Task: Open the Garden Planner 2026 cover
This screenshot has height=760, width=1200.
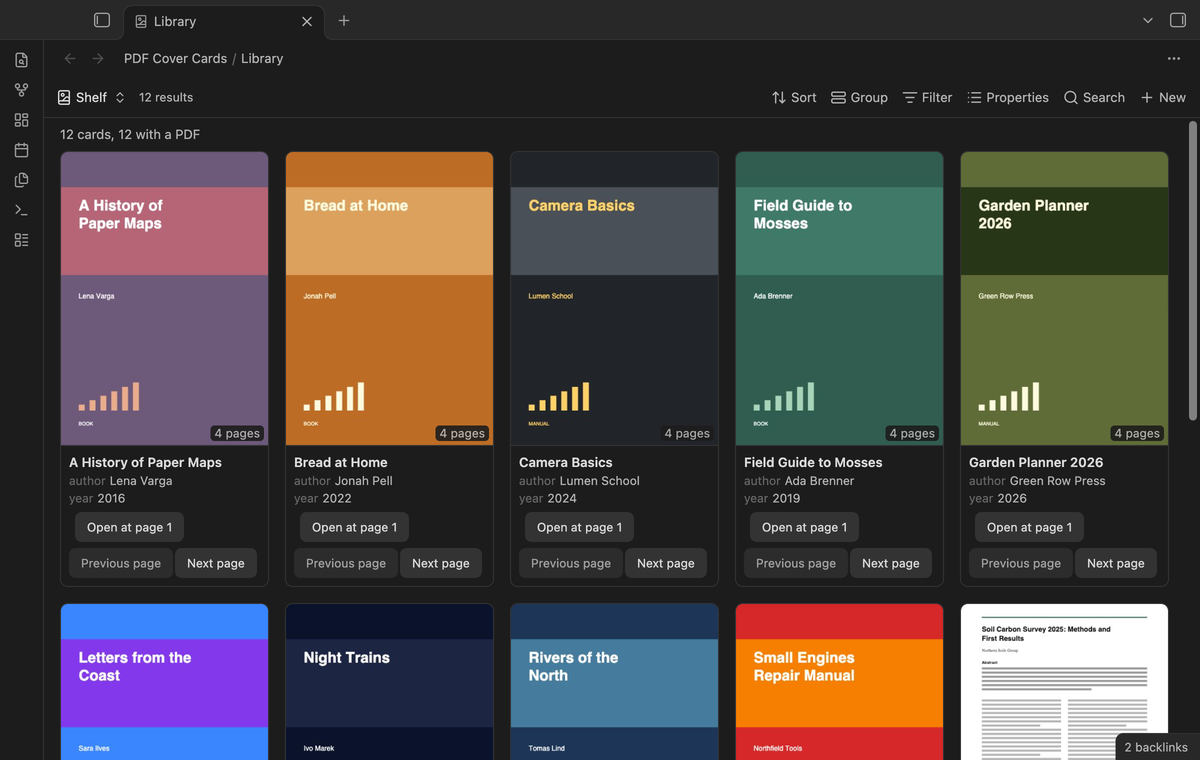Action: 1064,298
